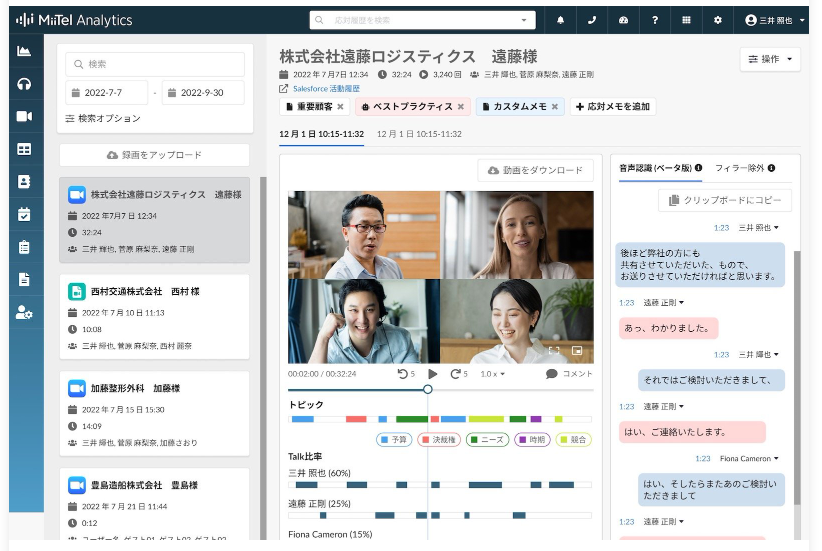Screen dimensions: 822x551
Task: Enable picture-in-picture on the video
Action: point(577,350)
